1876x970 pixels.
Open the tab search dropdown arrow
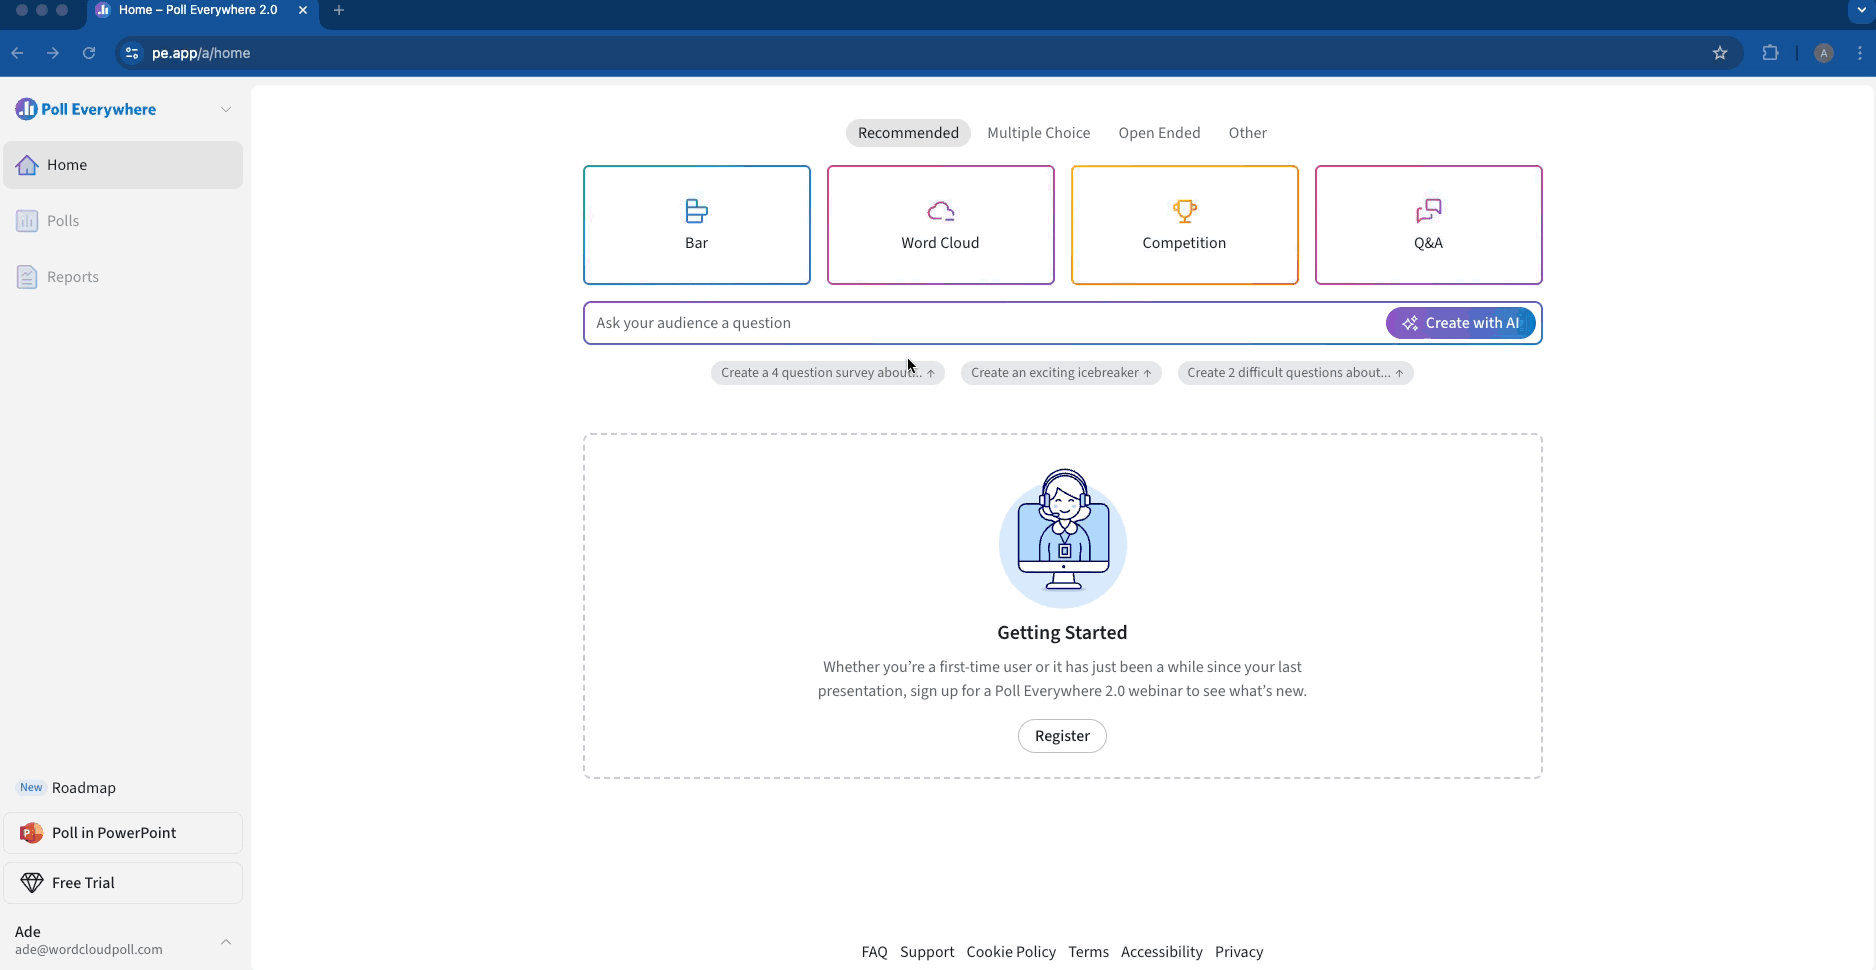point(1861,10)
